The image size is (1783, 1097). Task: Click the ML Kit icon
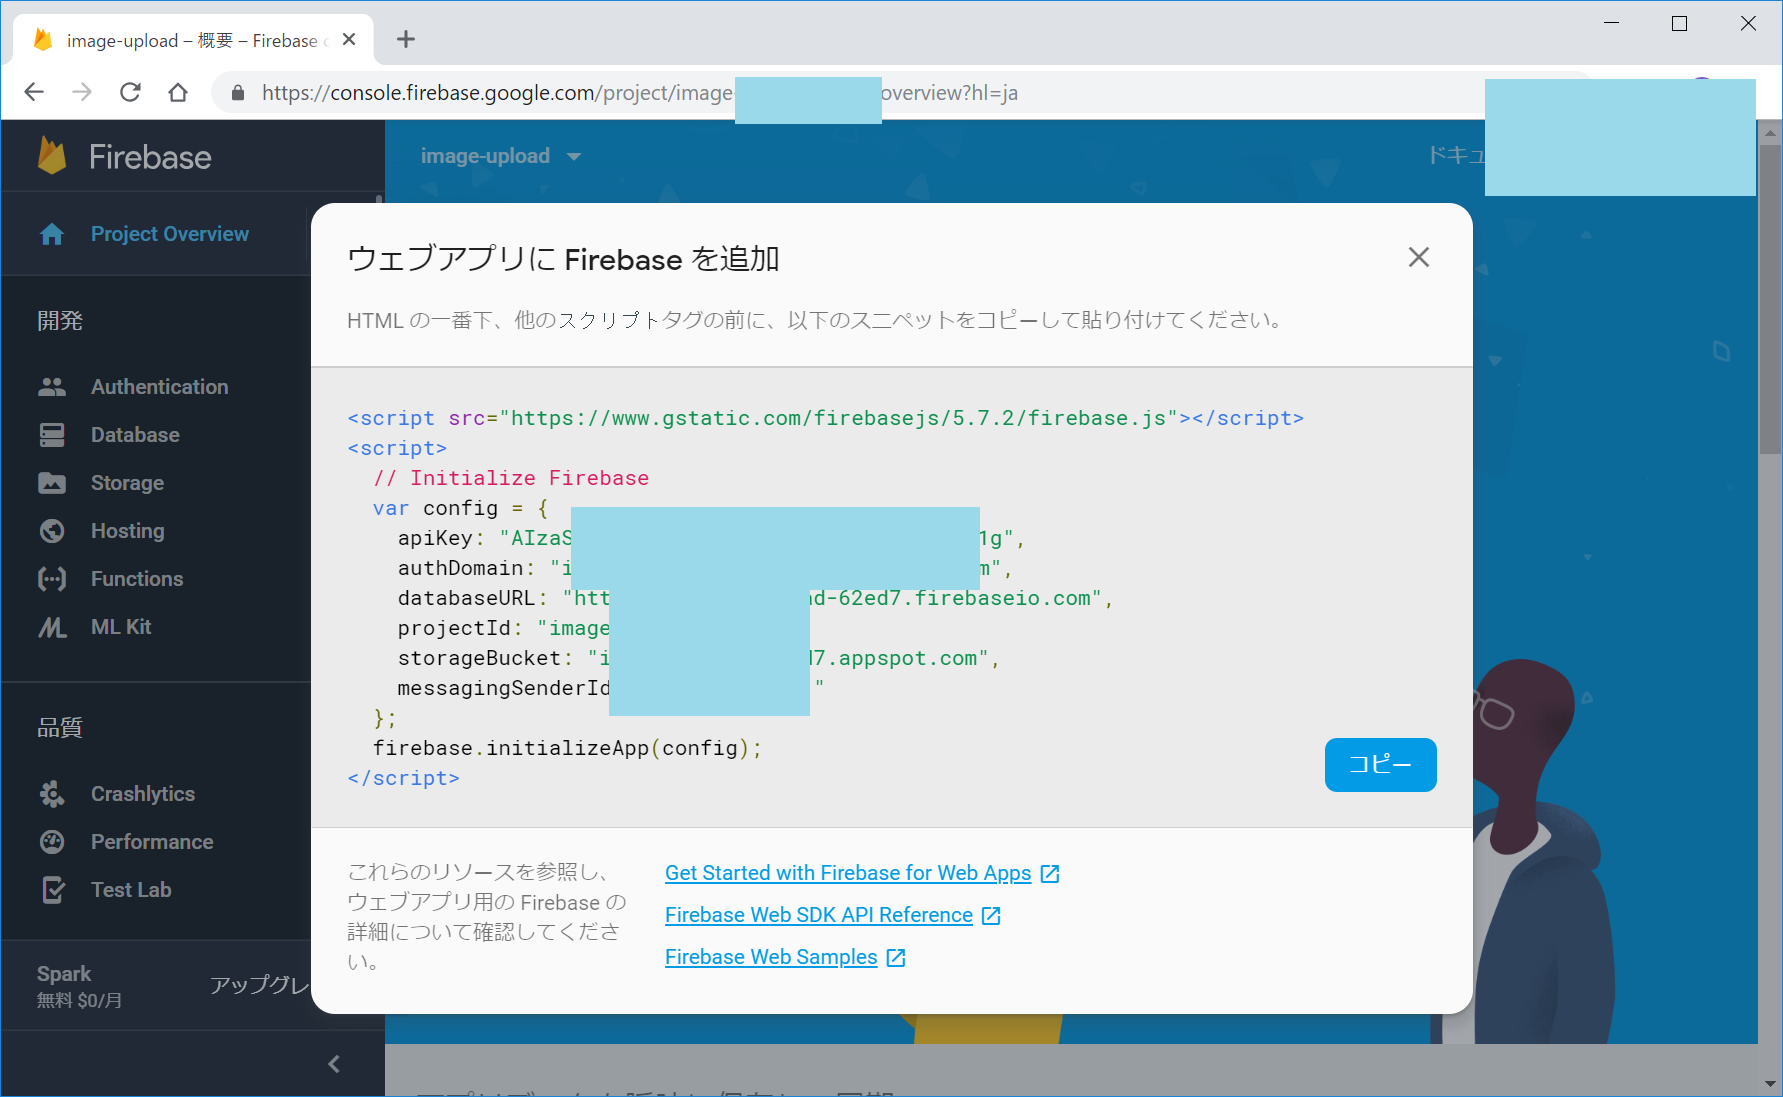click(x=52, y=627)
